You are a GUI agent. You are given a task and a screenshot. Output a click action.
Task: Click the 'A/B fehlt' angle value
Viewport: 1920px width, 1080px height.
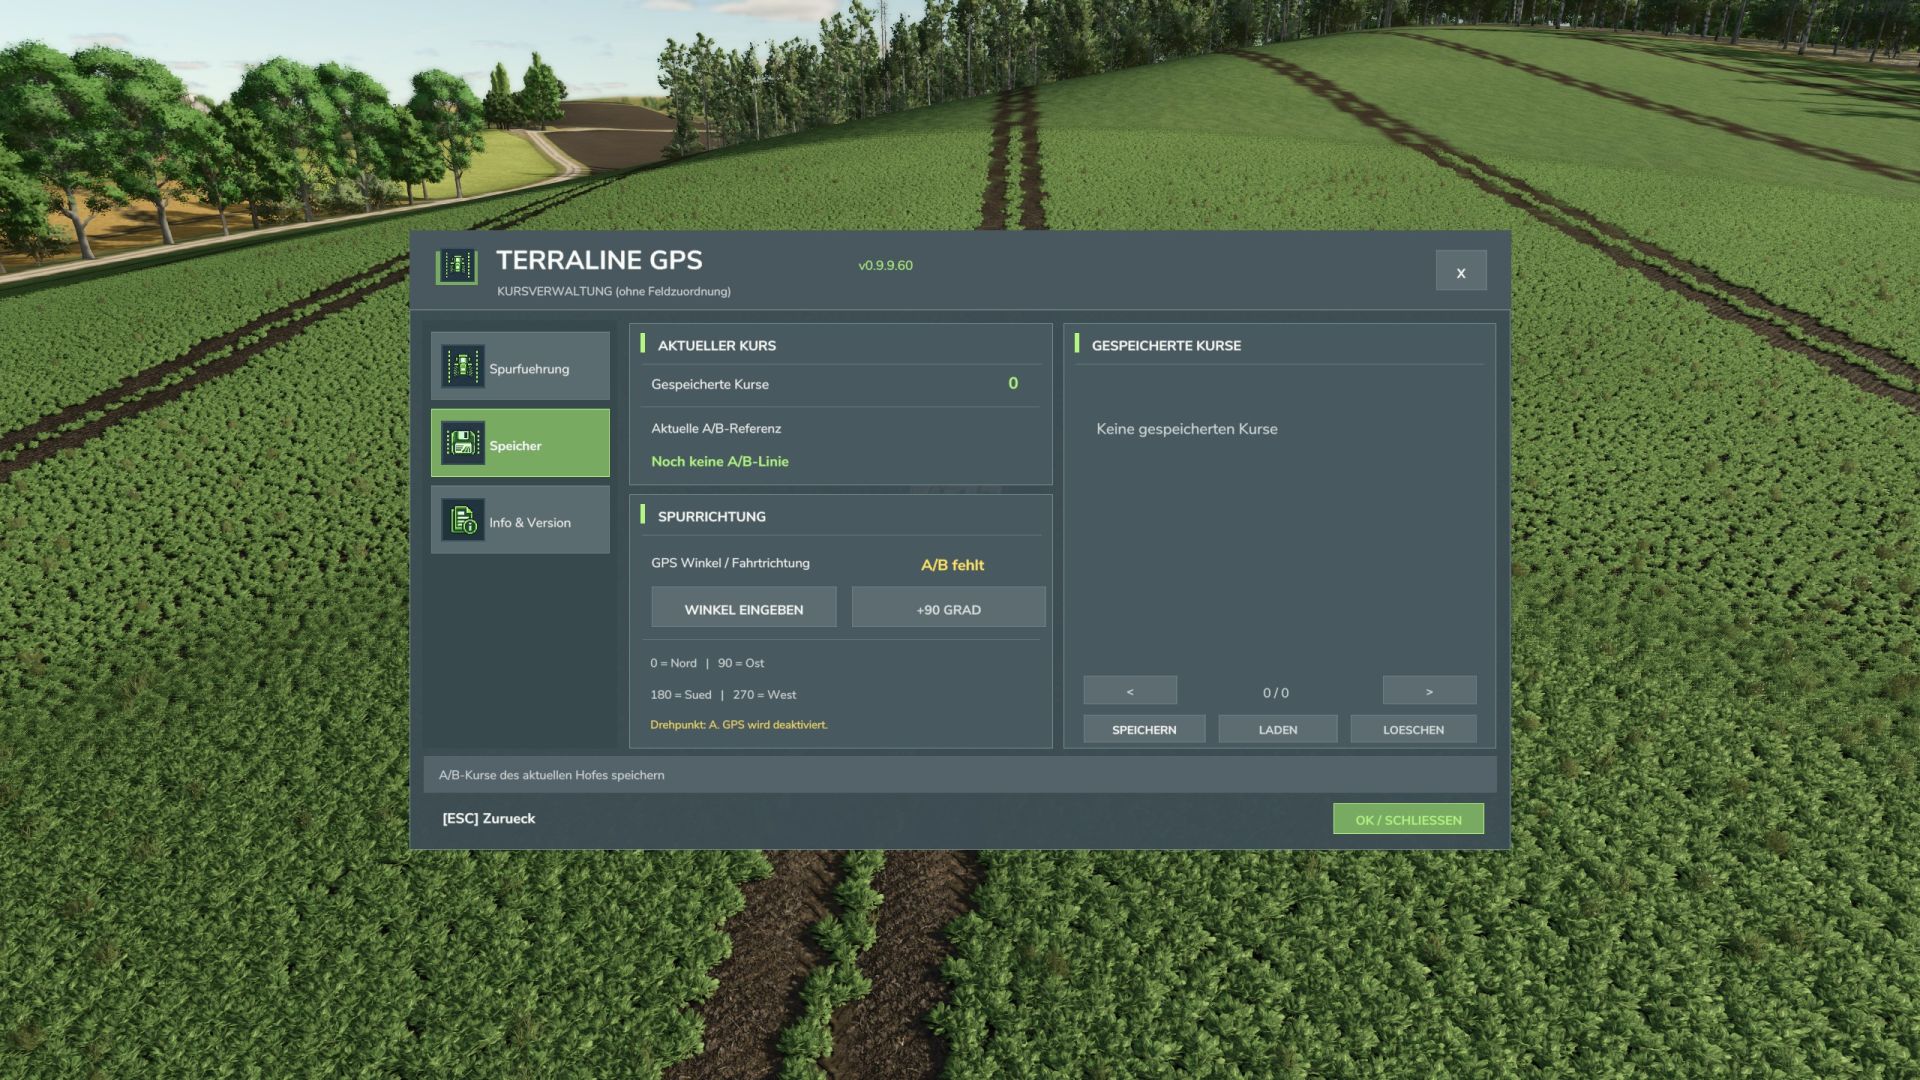tap(952, 565)
